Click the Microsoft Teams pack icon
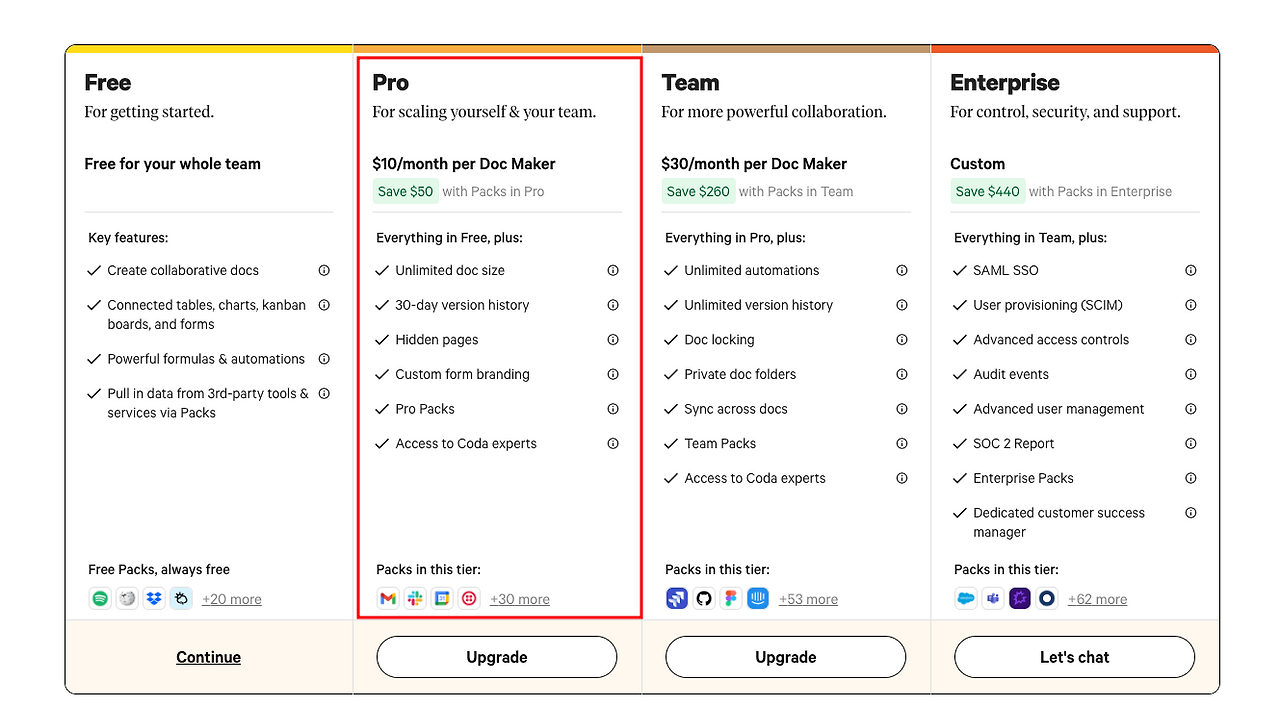This screenshot has width=1280, height=706. point(993,599)
